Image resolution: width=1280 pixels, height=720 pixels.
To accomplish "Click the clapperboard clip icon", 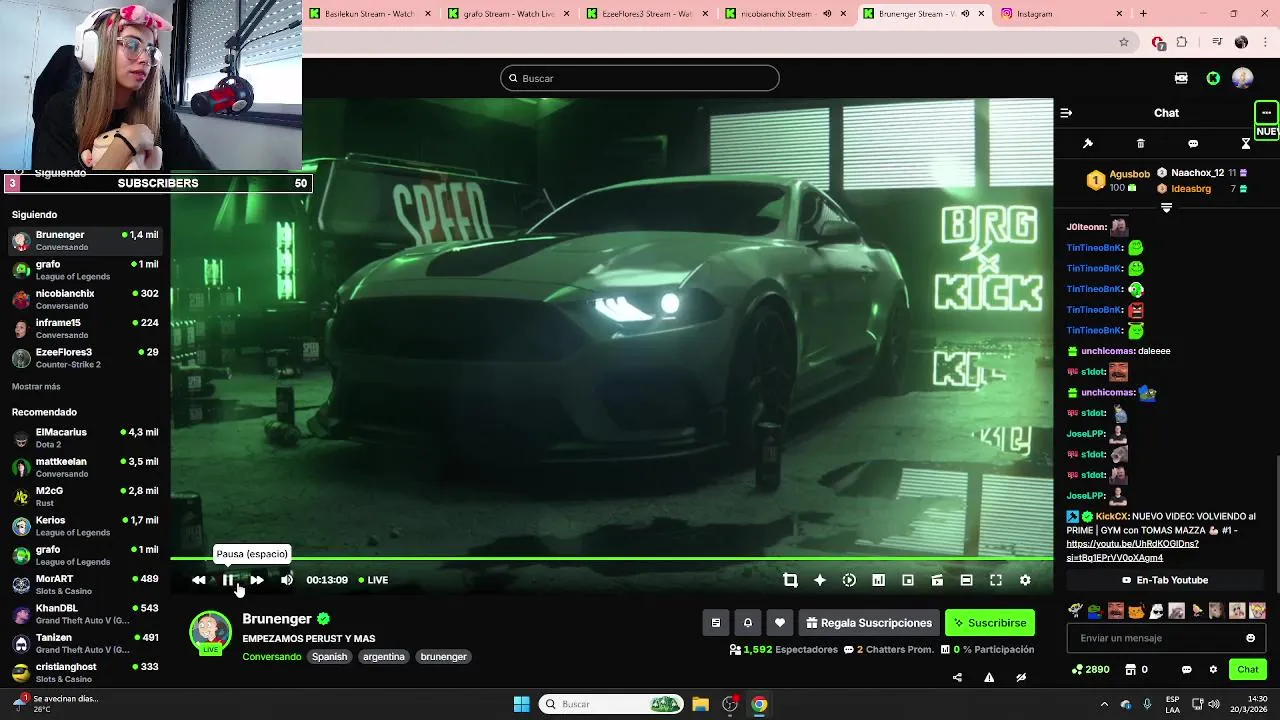I will tap(937, 580).
